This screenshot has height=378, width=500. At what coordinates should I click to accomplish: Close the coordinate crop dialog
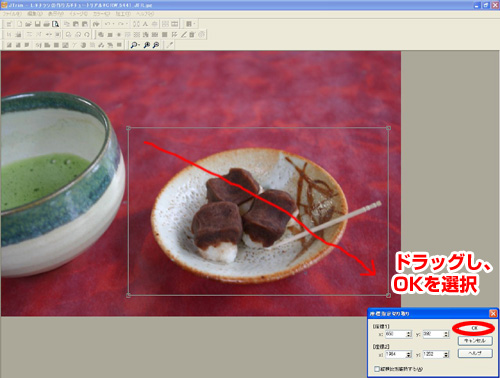point(493,314)
